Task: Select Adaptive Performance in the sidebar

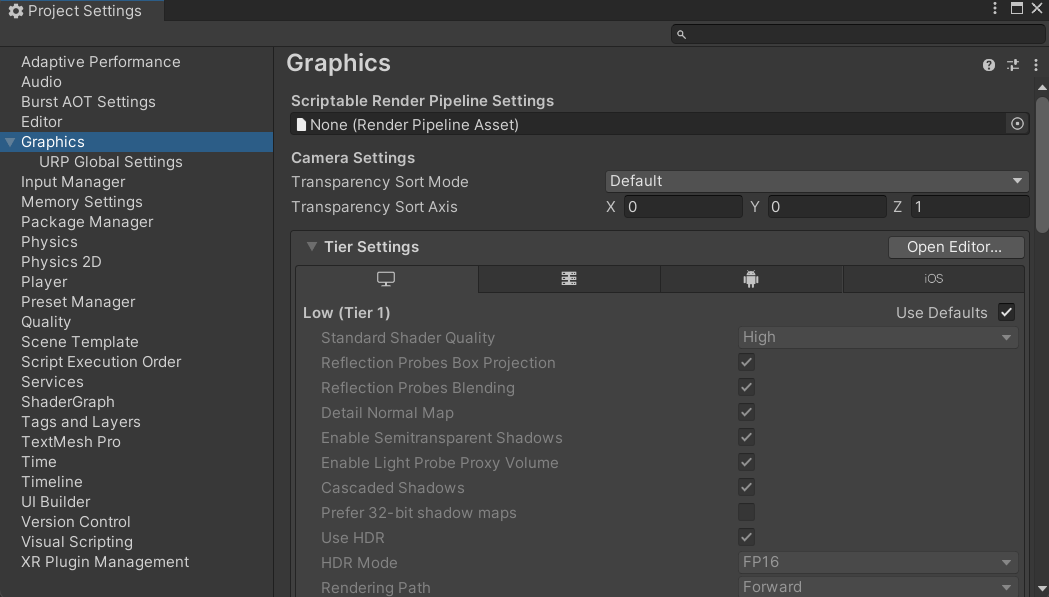Action: tap(100, 62)
